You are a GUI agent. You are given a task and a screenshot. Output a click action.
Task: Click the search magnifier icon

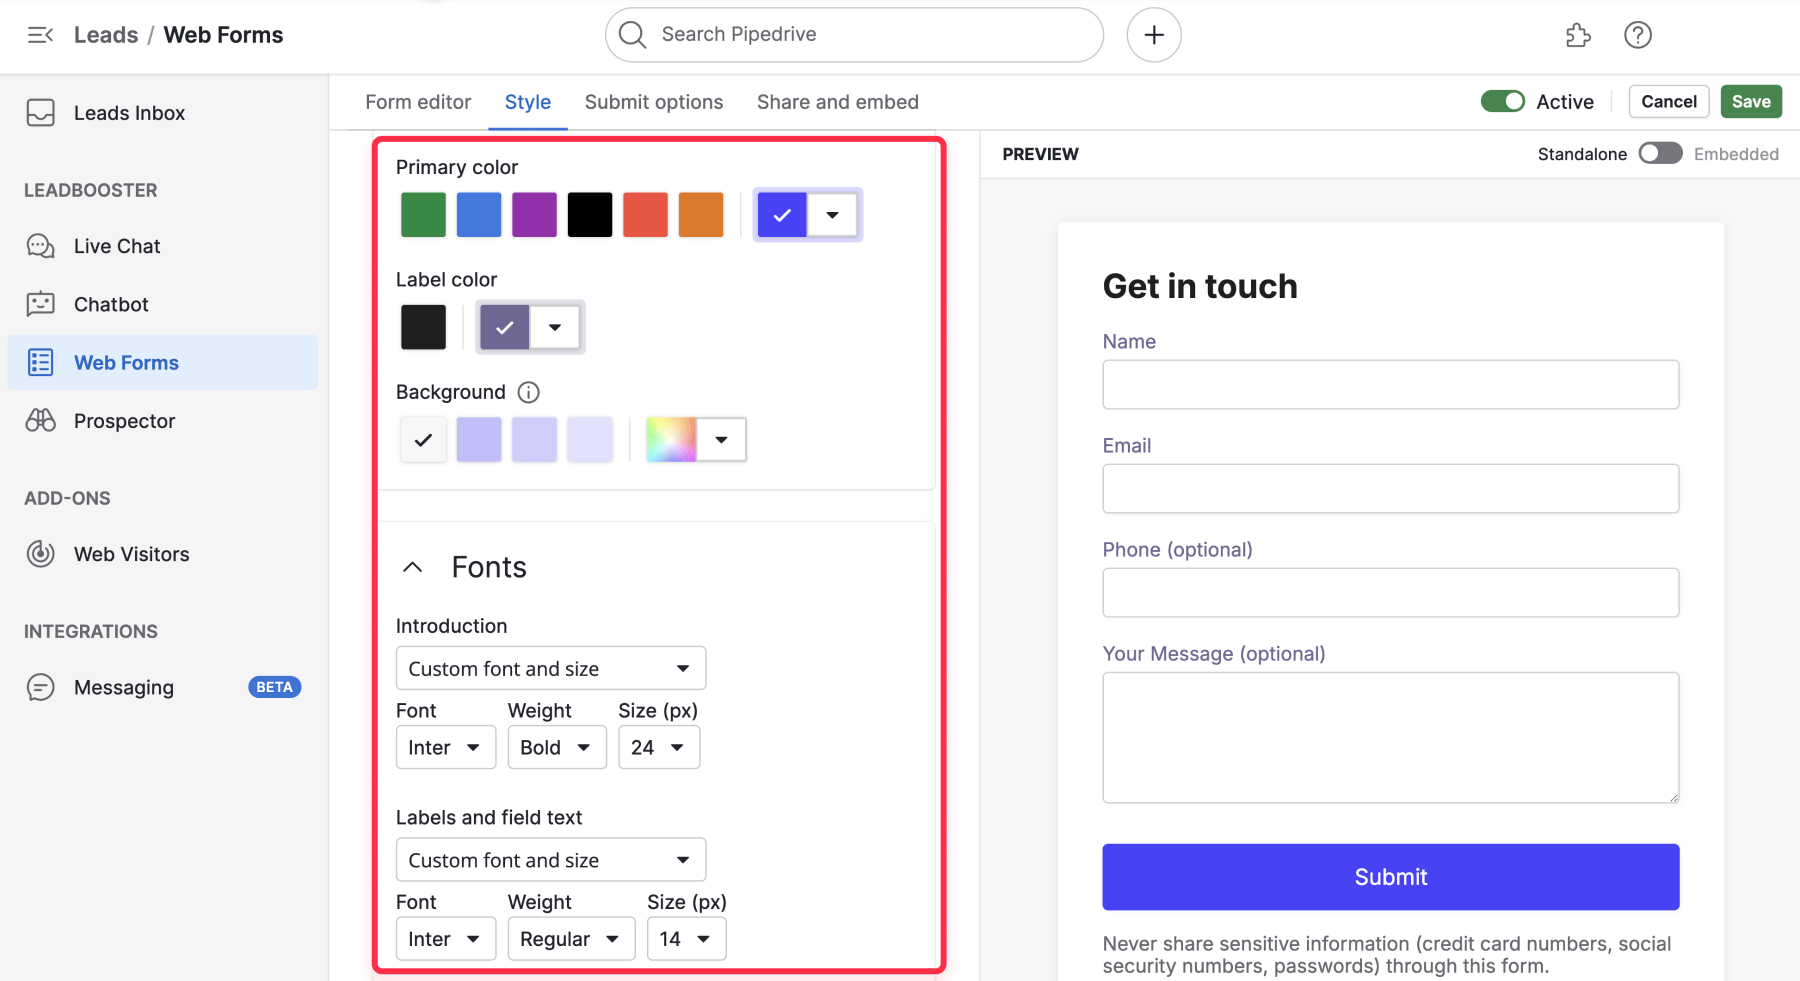[632, 35]
